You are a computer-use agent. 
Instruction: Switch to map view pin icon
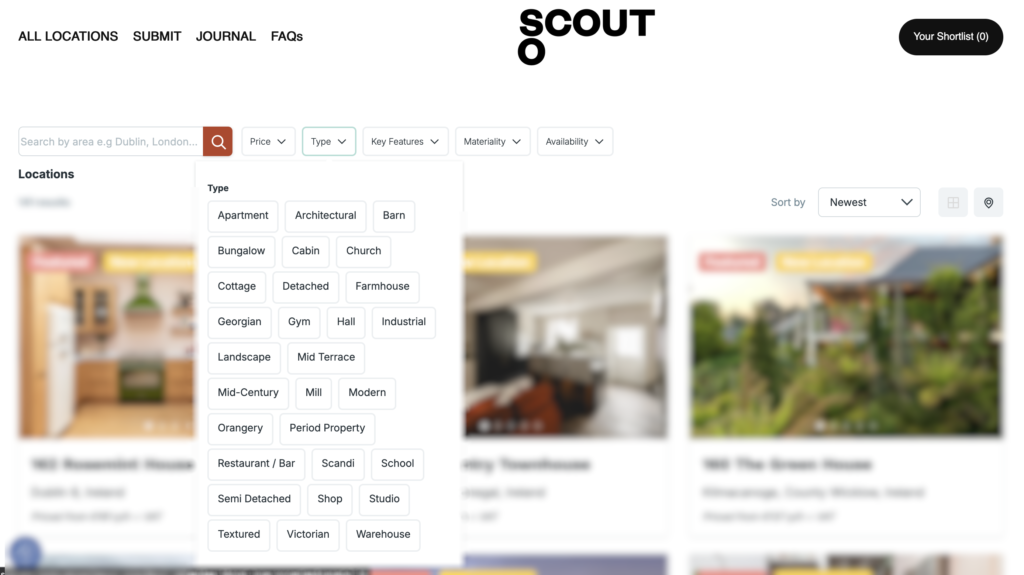(988, 203)
